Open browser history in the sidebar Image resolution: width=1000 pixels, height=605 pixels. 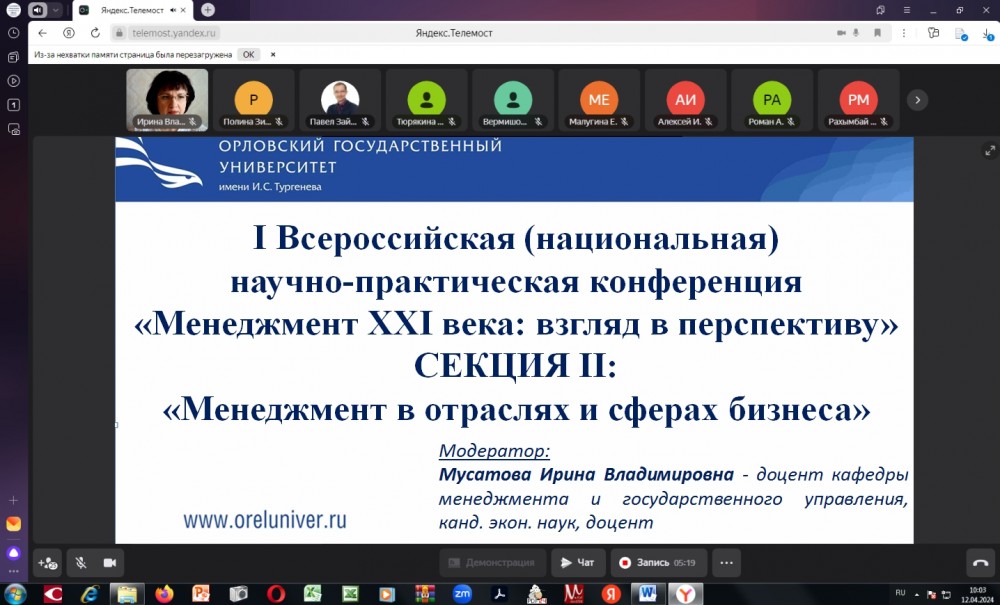coord(14,33)
